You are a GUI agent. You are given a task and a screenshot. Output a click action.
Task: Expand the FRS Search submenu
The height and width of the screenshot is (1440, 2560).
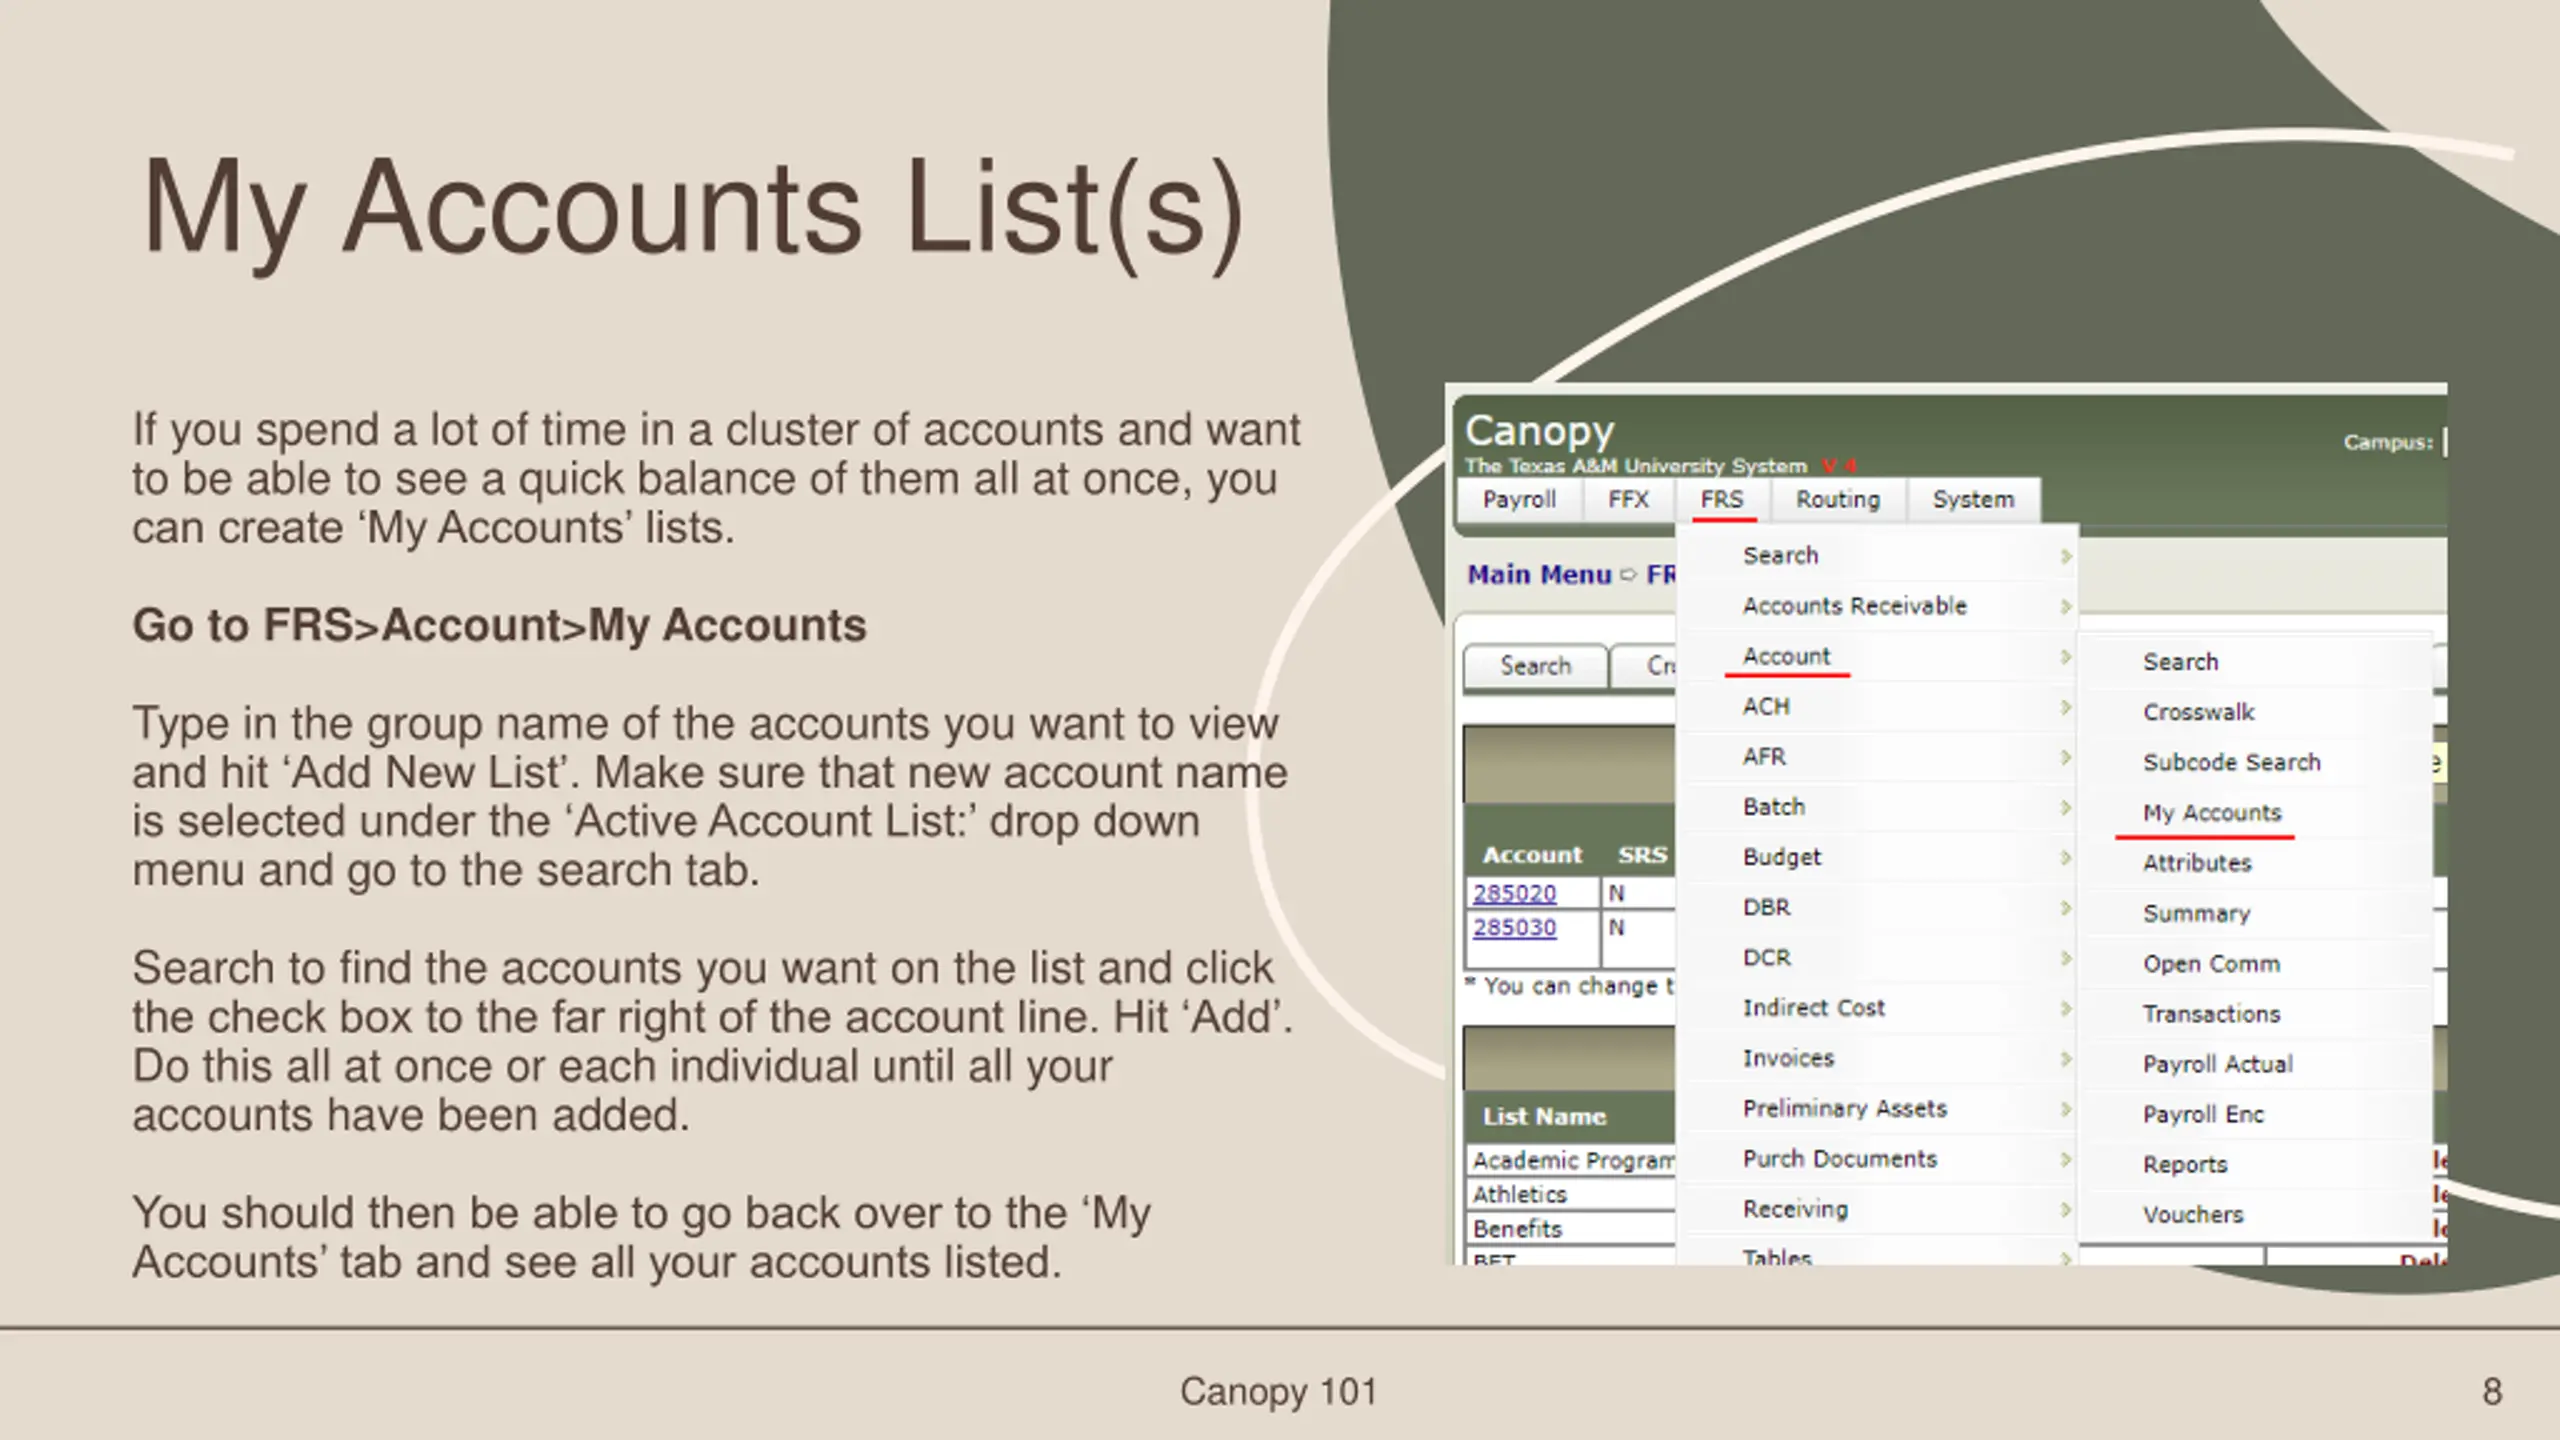[1878, 556]
